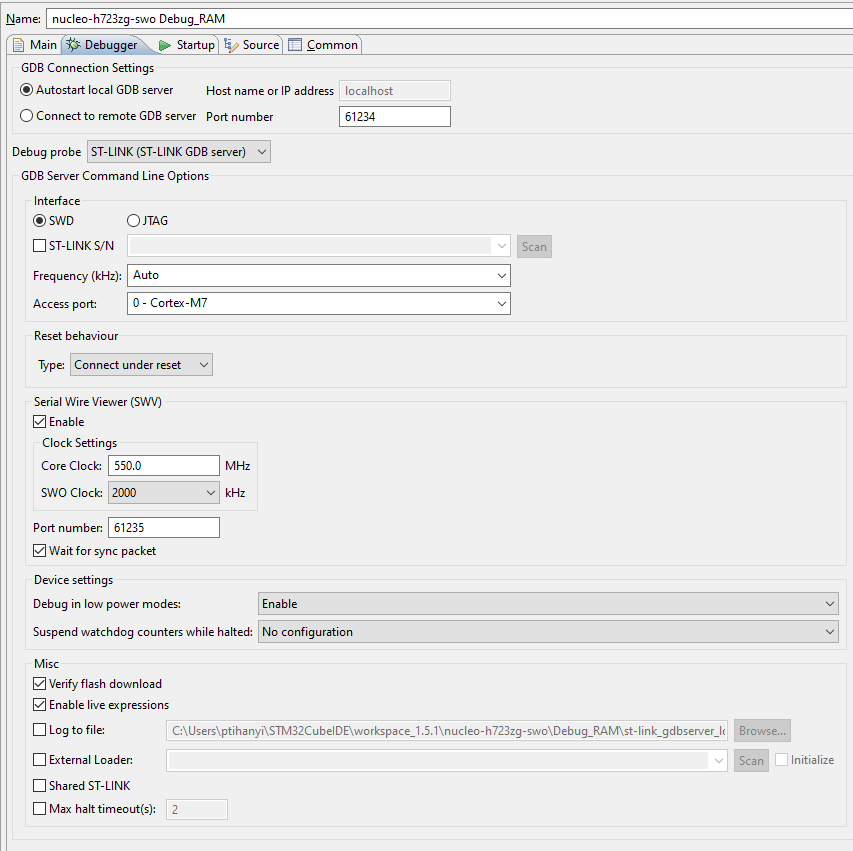The image size is (853, 851).
Task: Toggle Verify flash download checkbox
Action: (39, 683)
